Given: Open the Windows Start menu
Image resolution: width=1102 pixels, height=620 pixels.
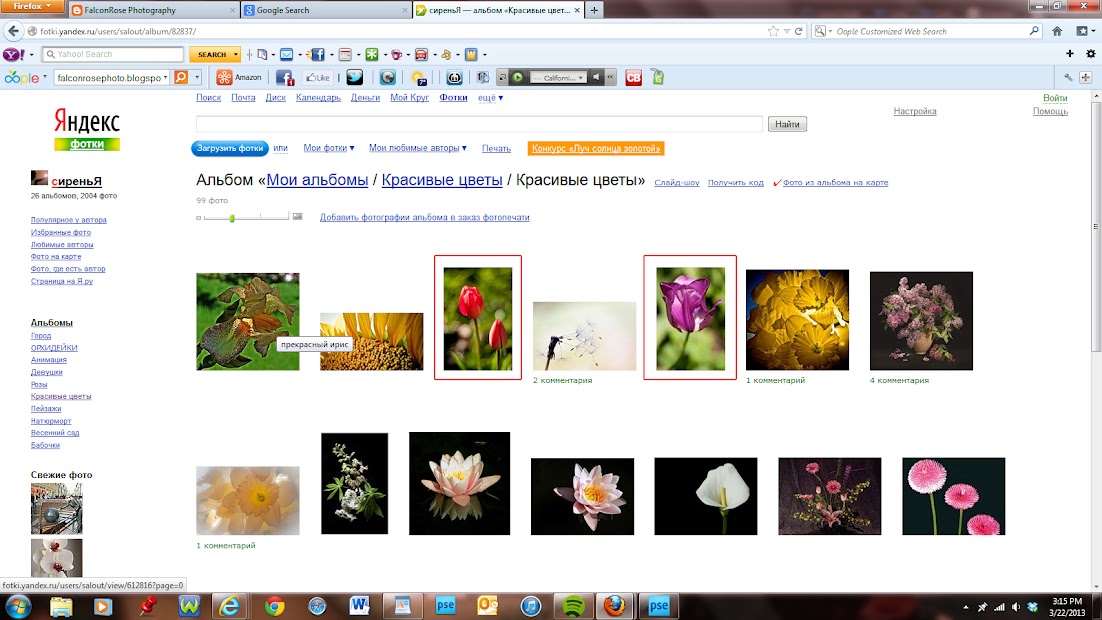Looking at the screenshot, I should 18,606.
